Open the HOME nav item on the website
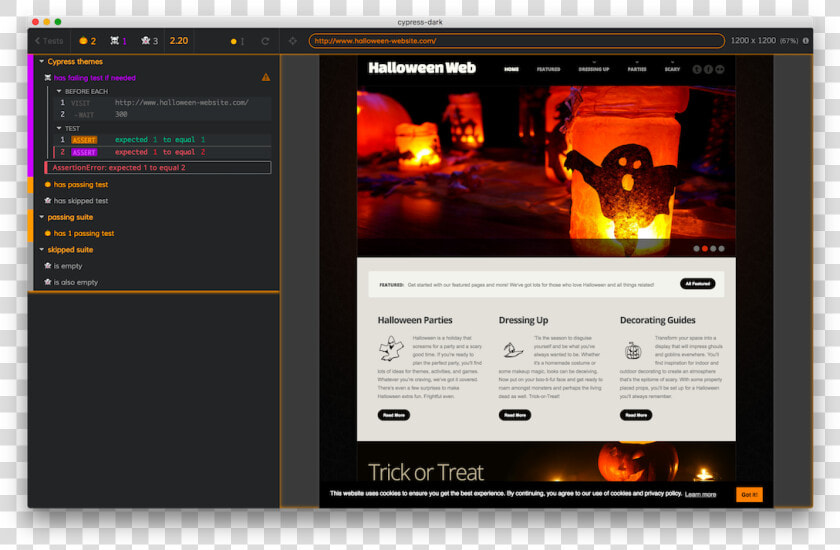The width and height of the screenshot is (840, 550). click(511, 69)
